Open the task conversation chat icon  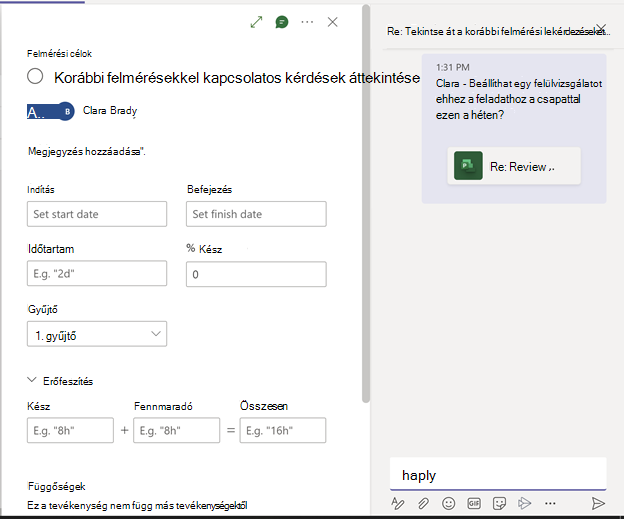[x=282, y=22]
